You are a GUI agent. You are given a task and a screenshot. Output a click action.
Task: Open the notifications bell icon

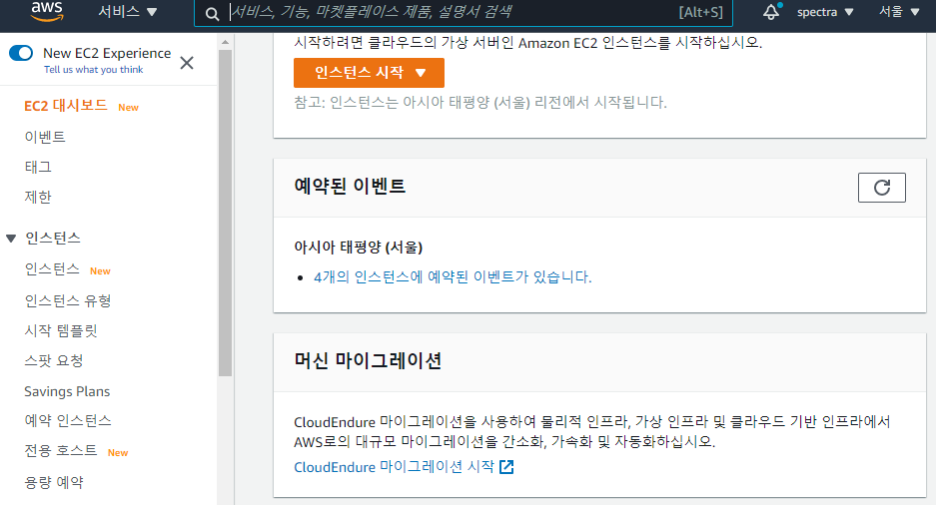[x=771, y=12]
